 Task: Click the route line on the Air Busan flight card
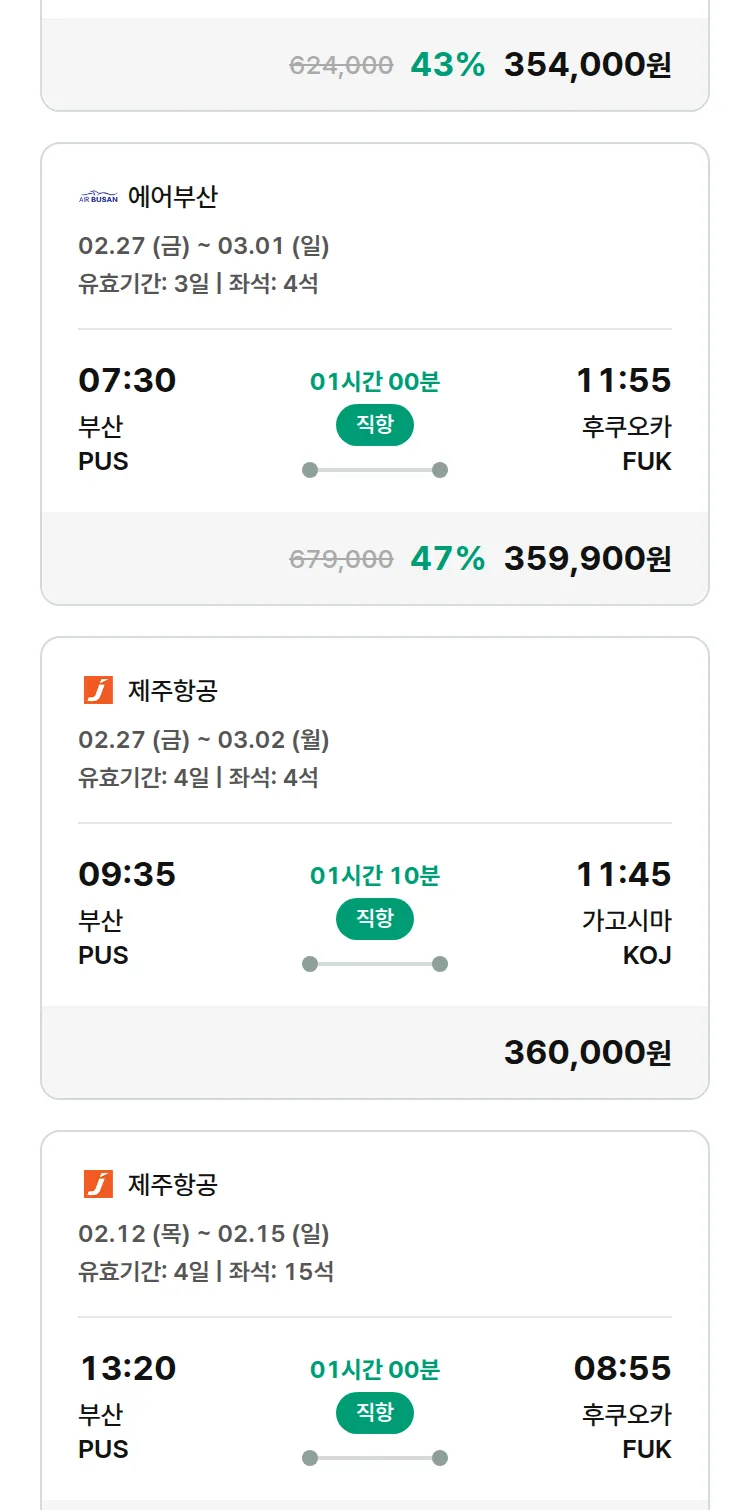point(375,470)
